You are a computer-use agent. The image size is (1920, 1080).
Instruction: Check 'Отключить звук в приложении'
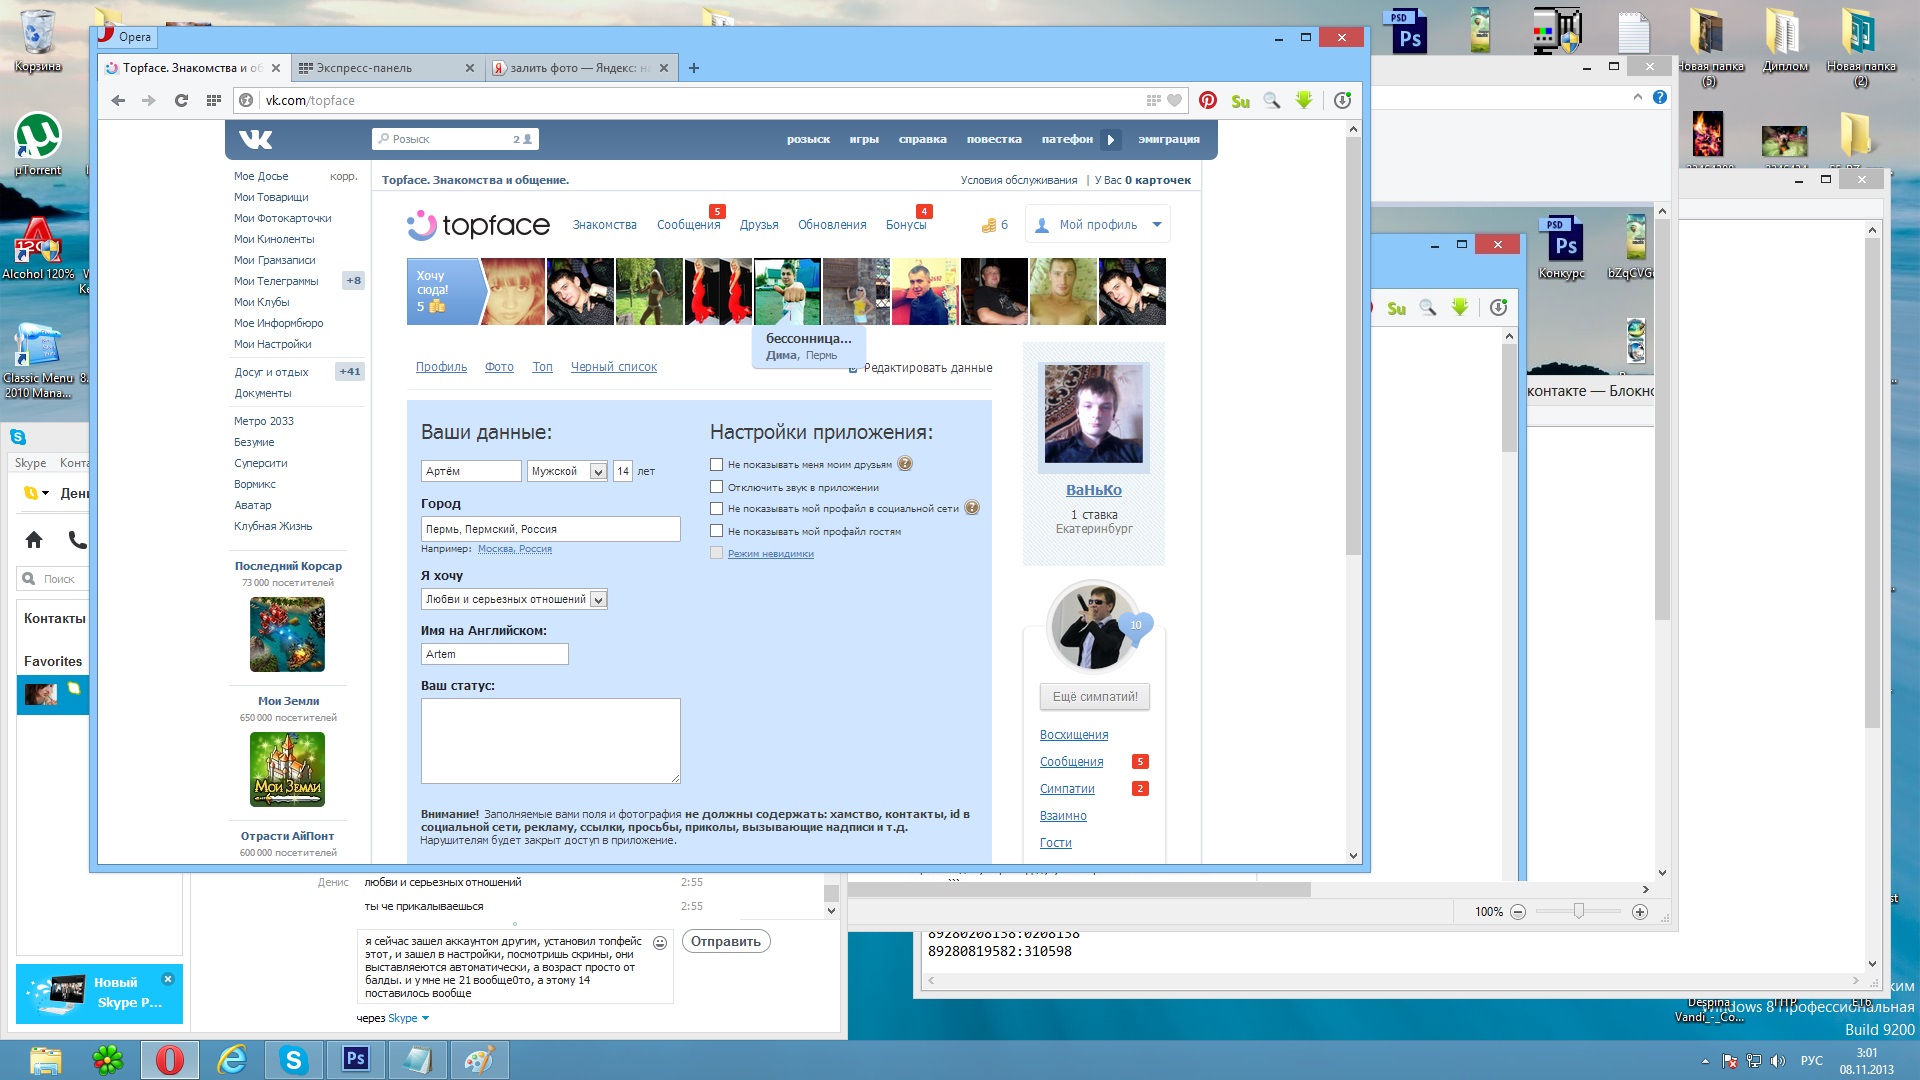point(716,487)
